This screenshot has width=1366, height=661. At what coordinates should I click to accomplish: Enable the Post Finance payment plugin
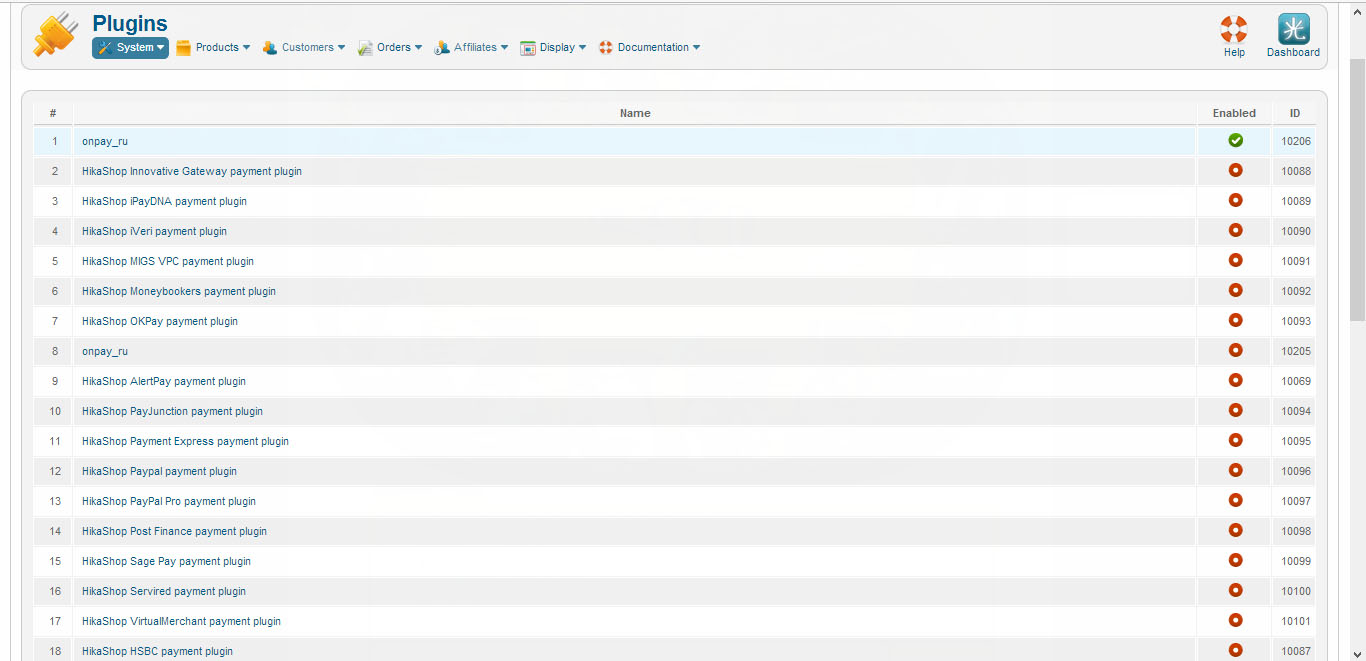(1235, 530)
